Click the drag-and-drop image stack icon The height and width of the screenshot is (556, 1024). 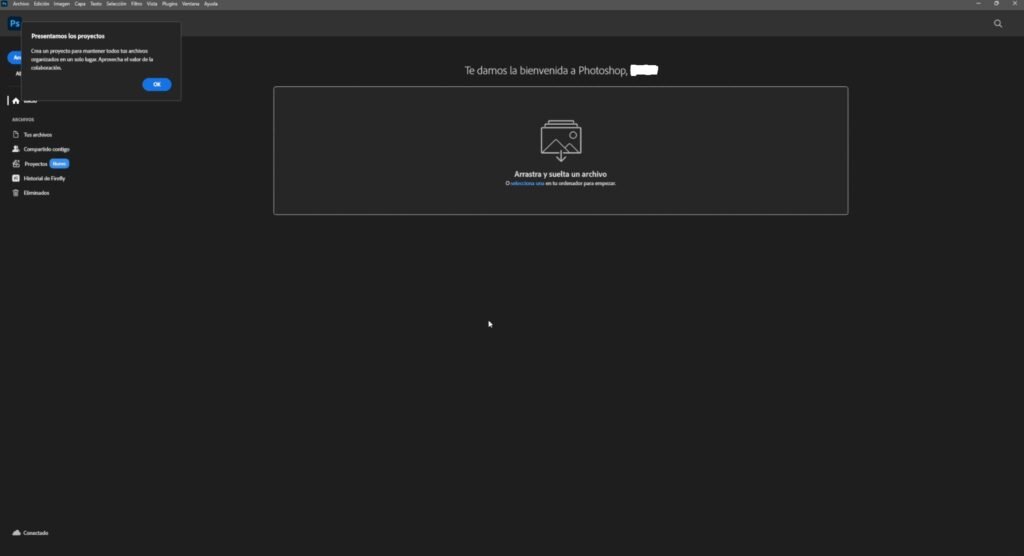coord(561,140)
